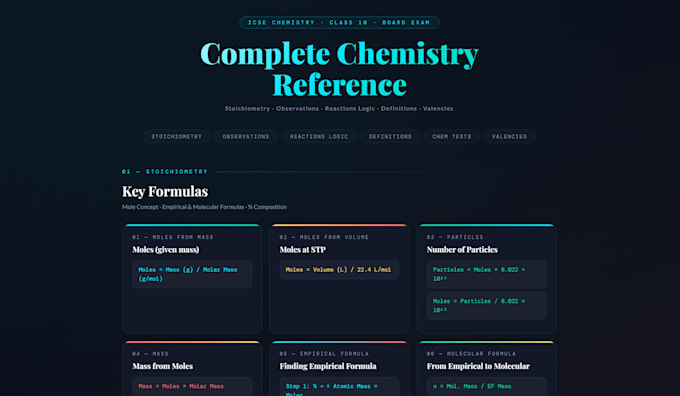Click the 'Mass from Moles' card title
This screenshot has width=680, height=396.
(x=163, y=366)
